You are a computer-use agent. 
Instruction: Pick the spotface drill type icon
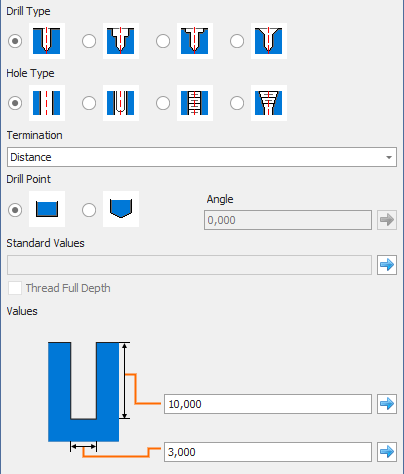point(195,41)
